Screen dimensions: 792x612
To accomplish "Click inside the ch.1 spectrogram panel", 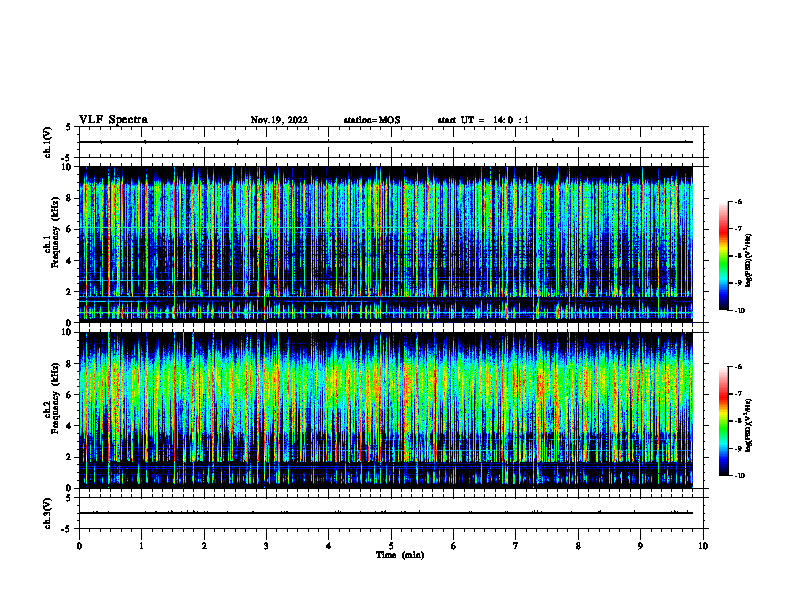I will tap(386, 244).
